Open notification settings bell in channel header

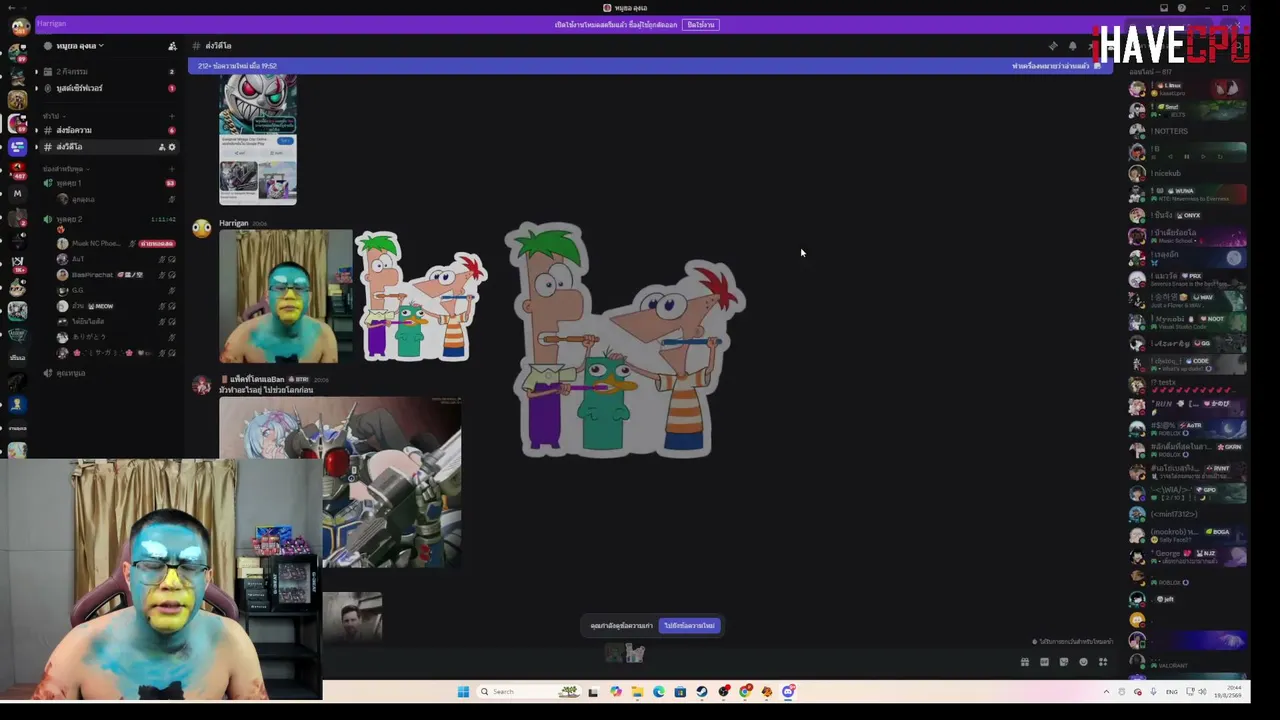pos(1072,46)
